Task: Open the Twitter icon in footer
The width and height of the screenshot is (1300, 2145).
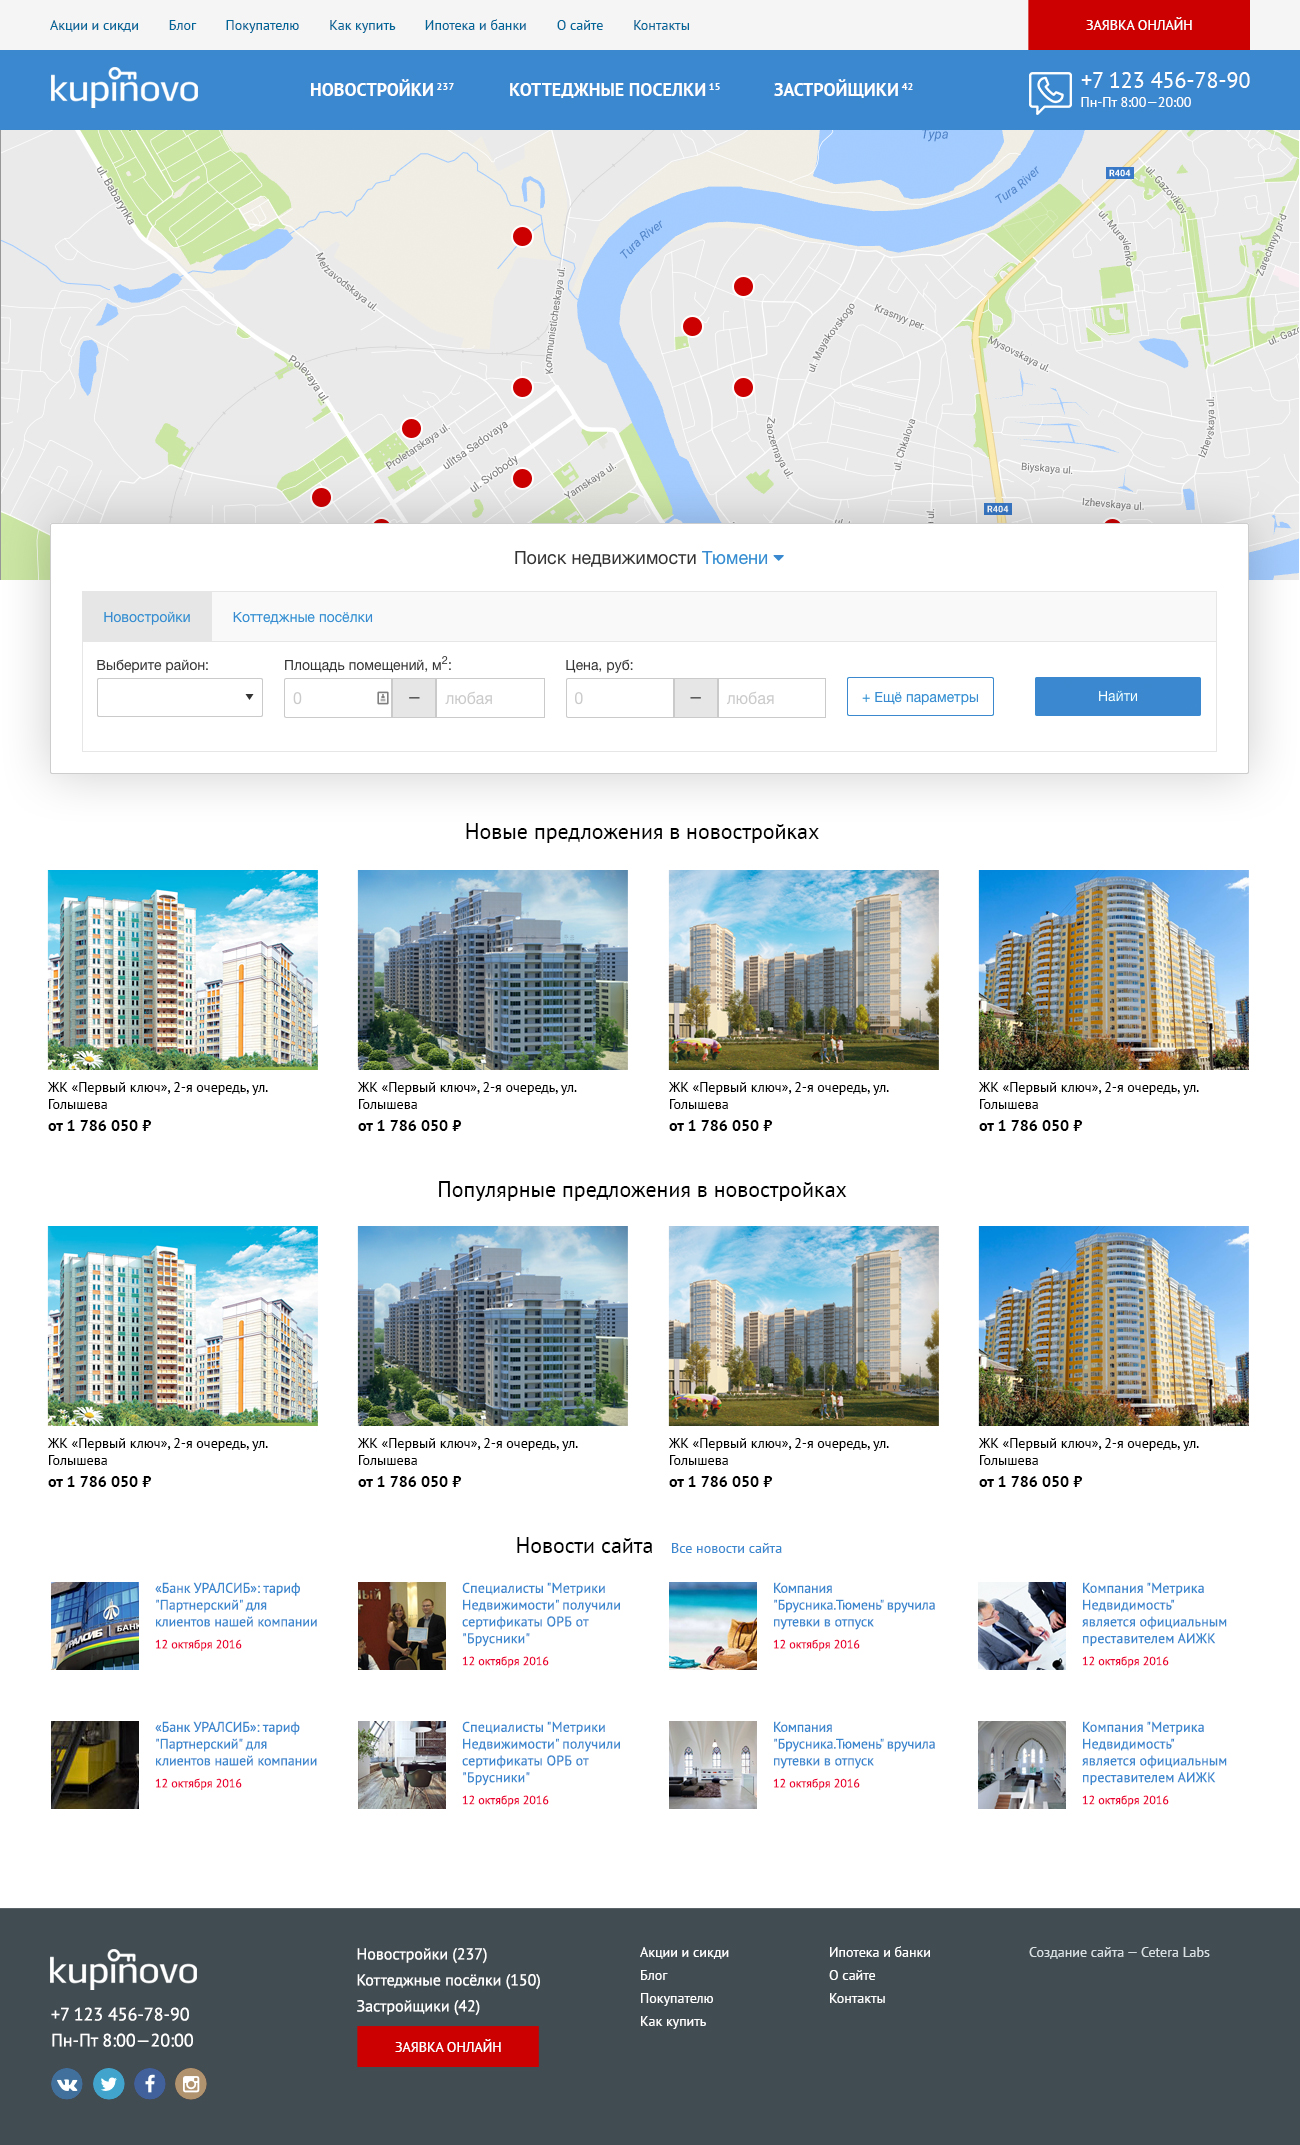Action: [109, 2084]
